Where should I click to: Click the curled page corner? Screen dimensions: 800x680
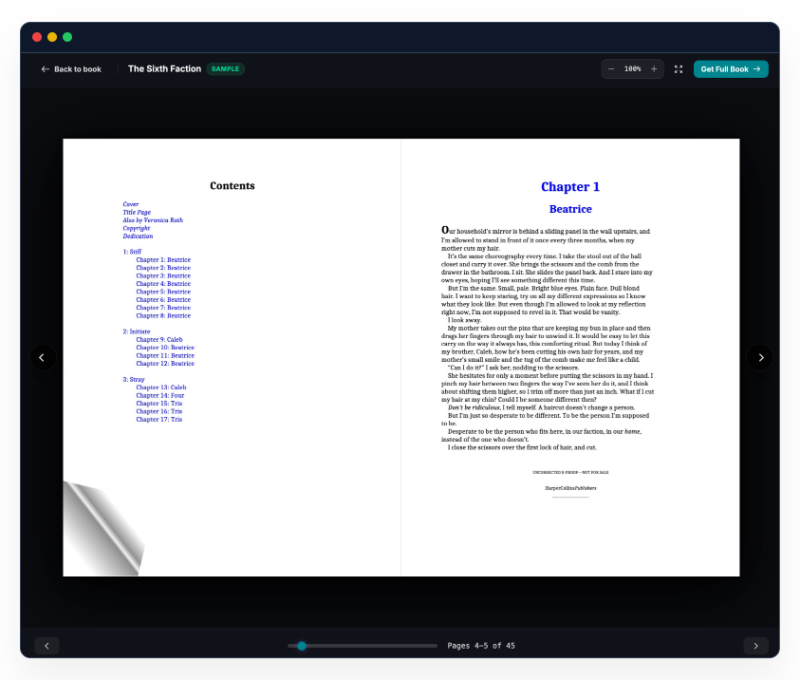coord(104,530)
